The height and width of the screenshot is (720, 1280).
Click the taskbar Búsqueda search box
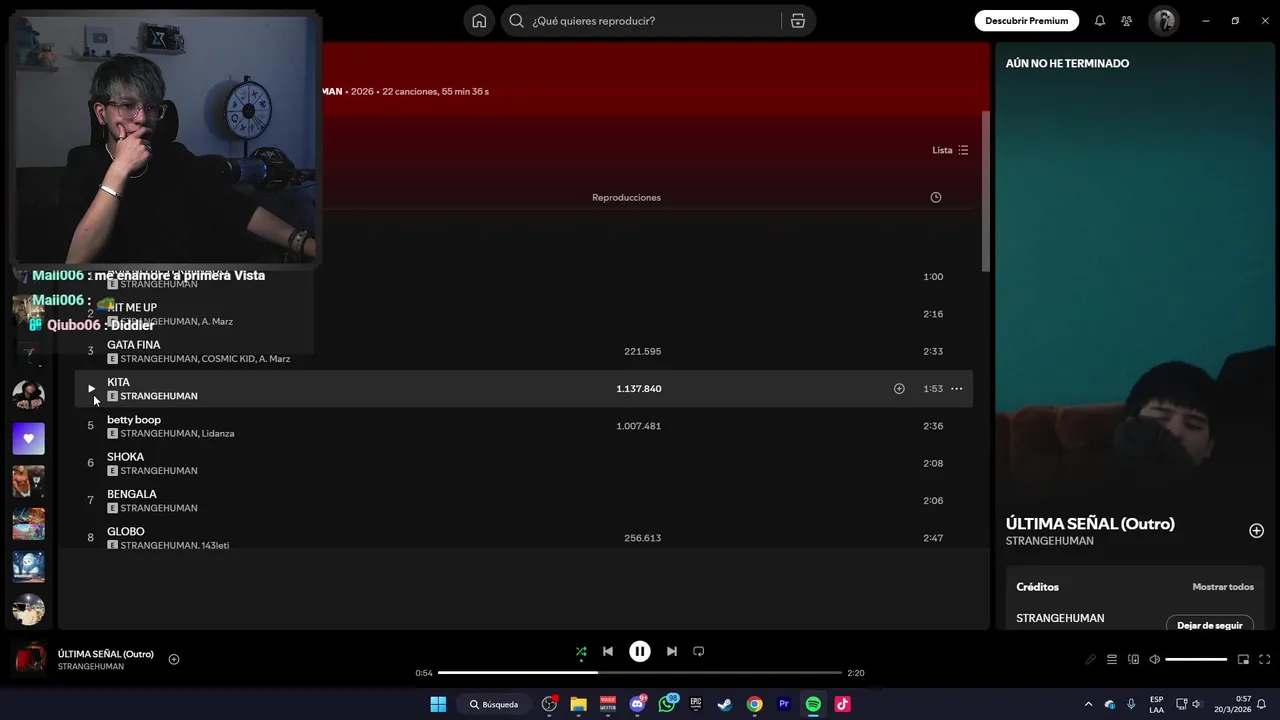tap(493, 704)
